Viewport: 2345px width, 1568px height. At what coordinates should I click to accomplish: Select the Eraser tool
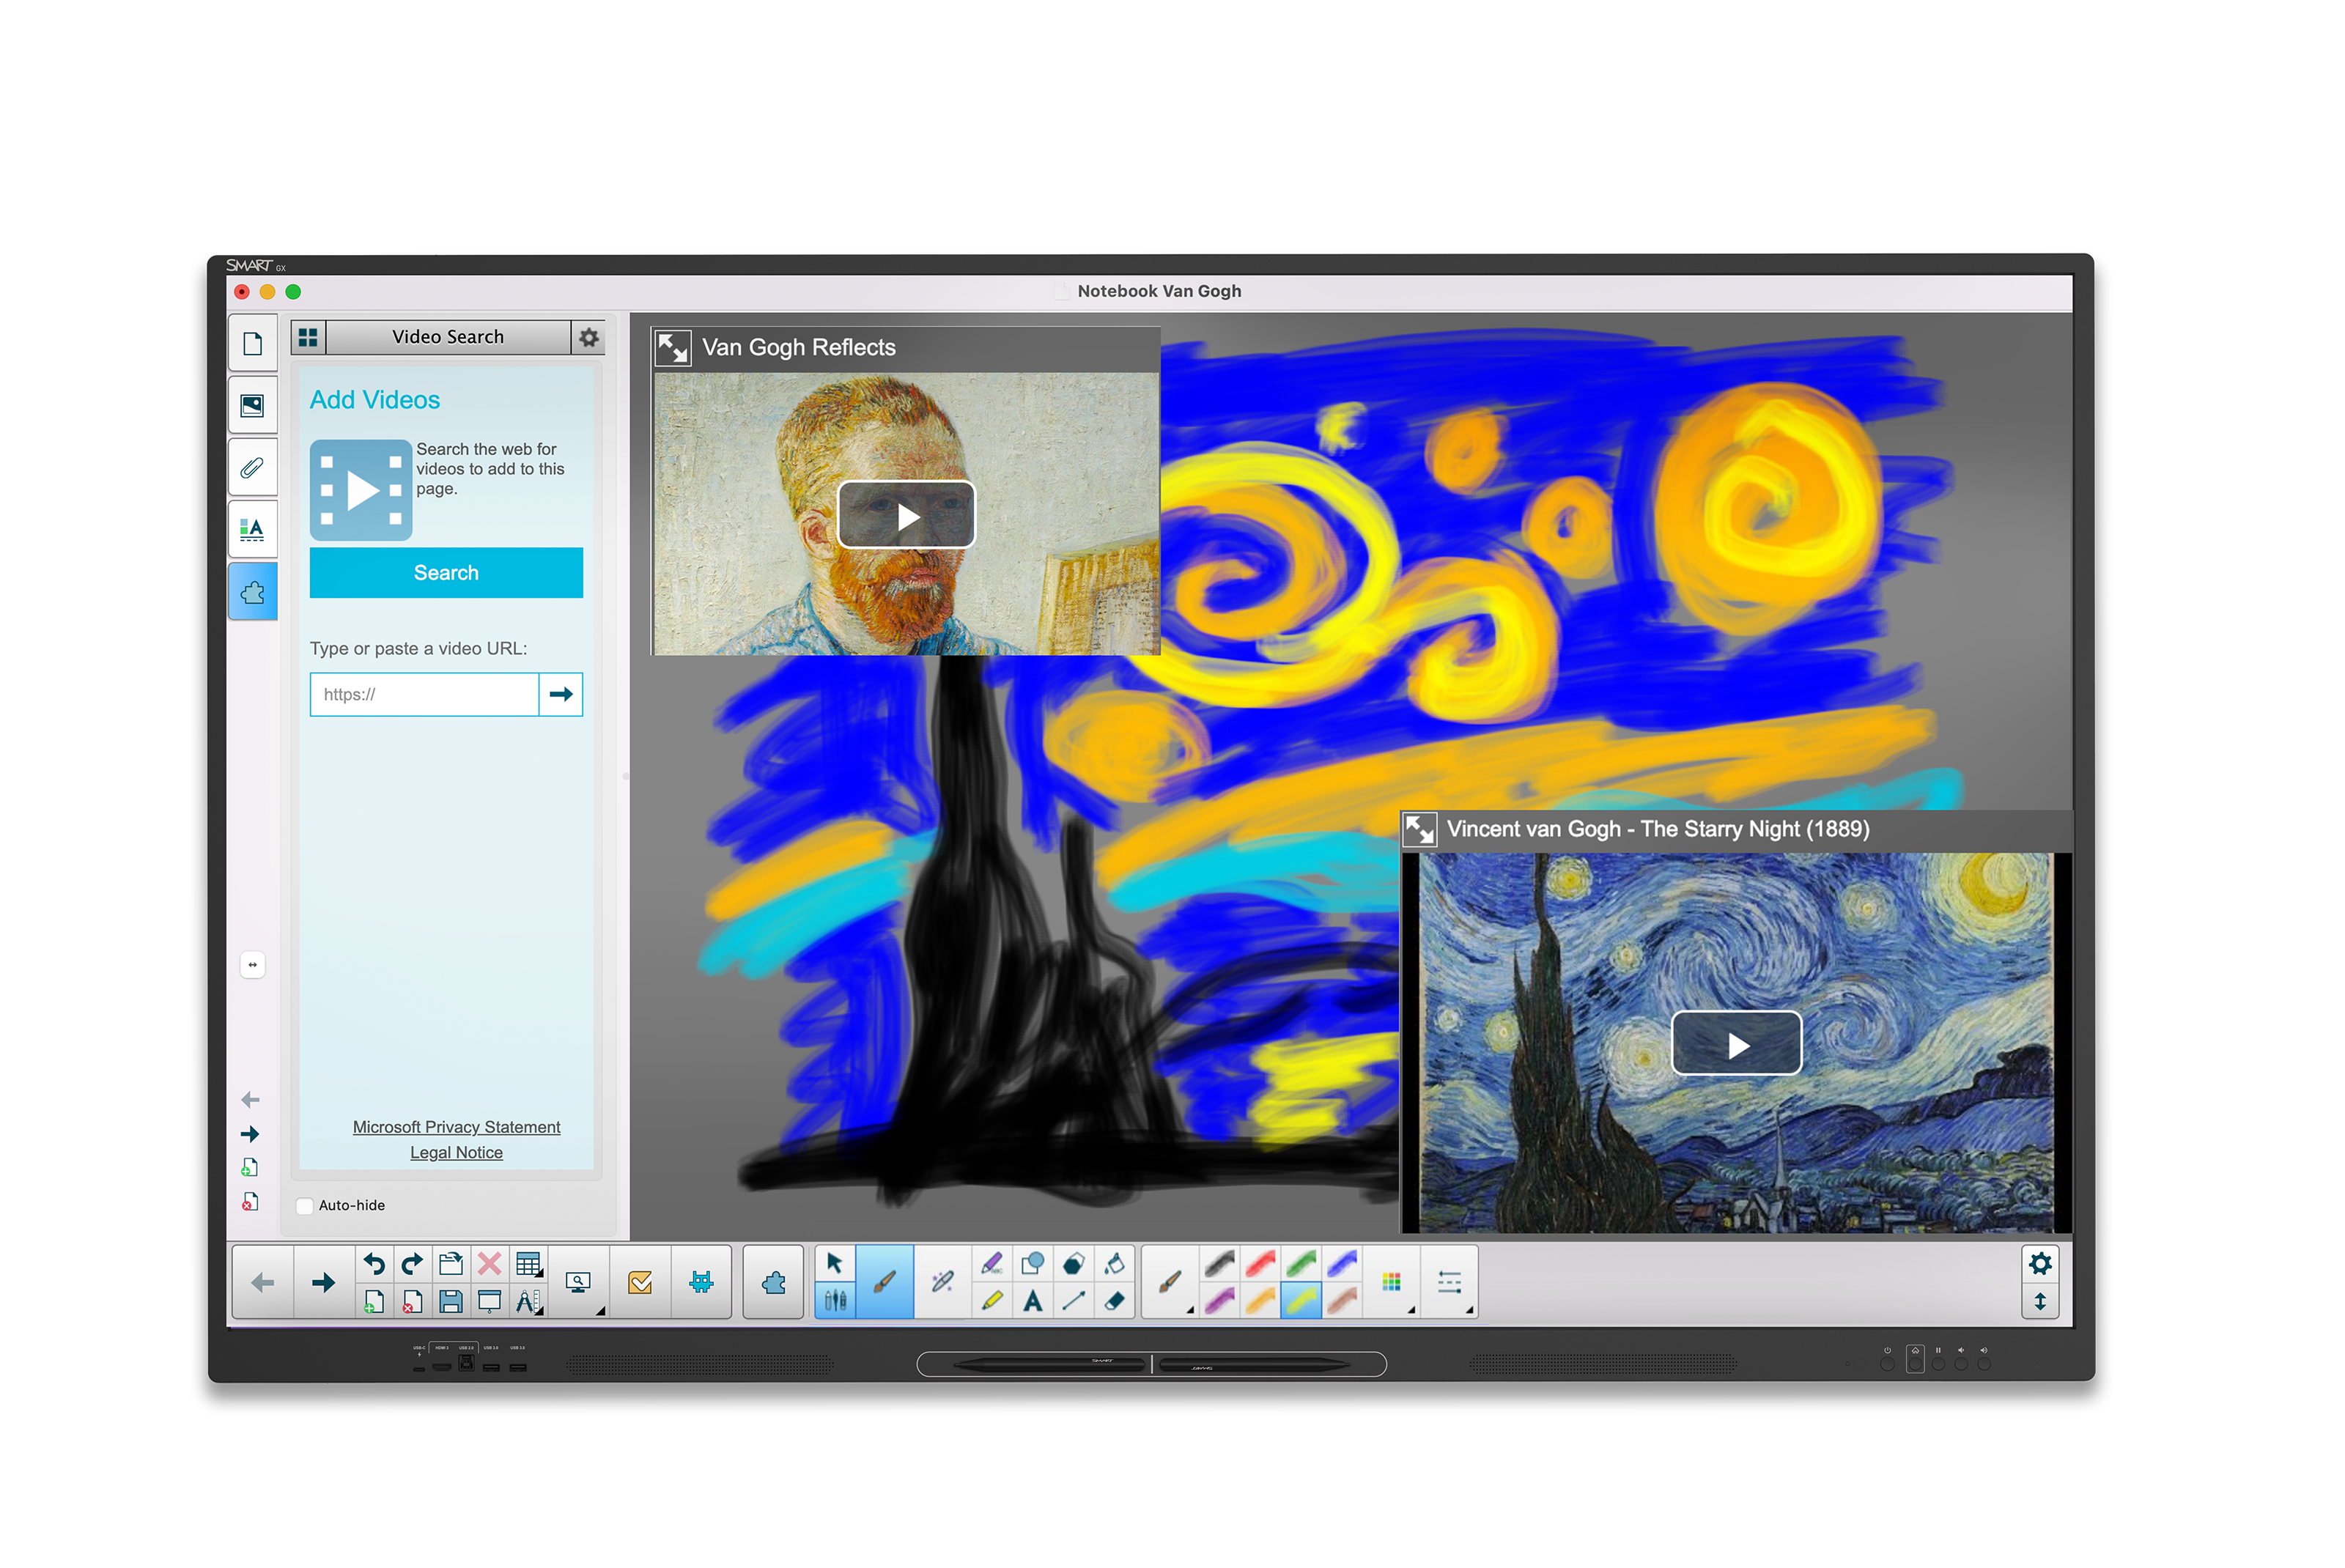pyautogui.click(x=1114, y=1301)
